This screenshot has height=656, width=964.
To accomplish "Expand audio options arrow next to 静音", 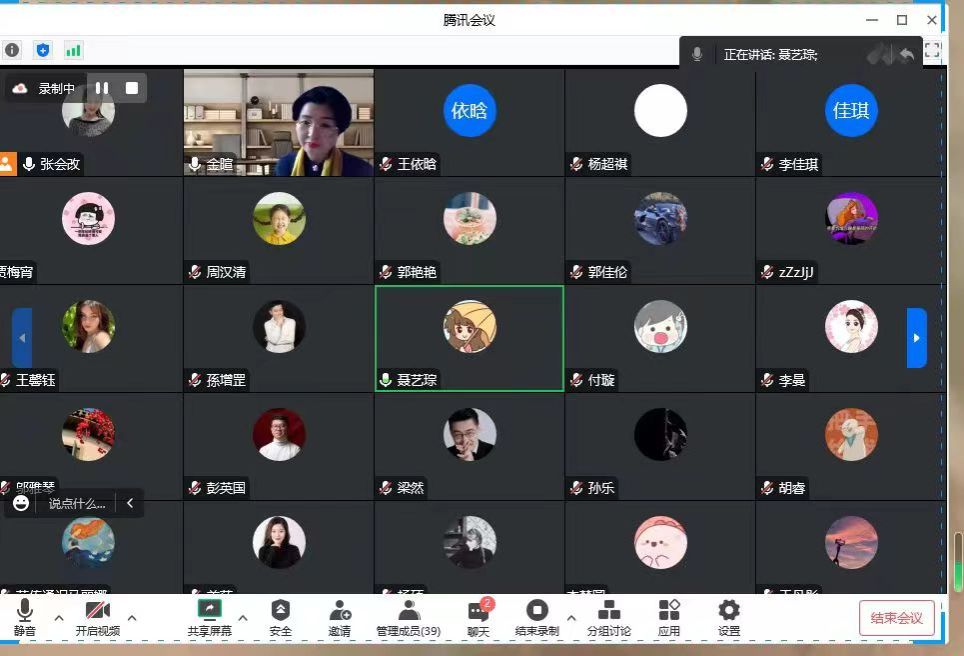I will pyautogui.click(x=58, y=618).
